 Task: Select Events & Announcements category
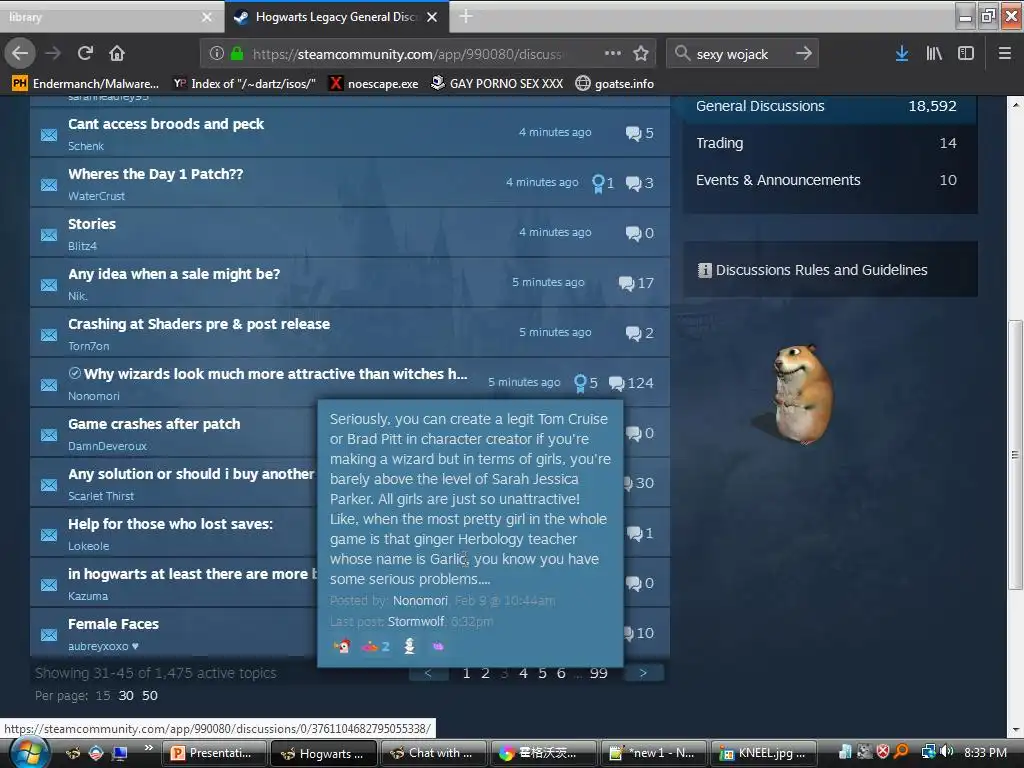pos(830,180)
